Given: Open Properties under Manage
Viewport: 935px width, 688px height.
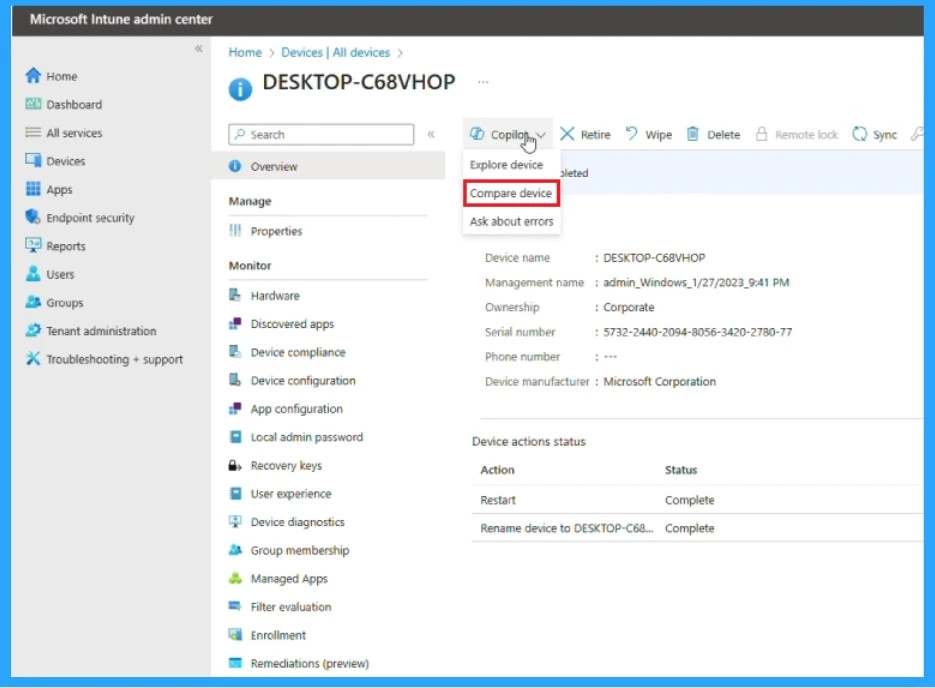Looking at the screenshot, I should click(x=276, y=231).
